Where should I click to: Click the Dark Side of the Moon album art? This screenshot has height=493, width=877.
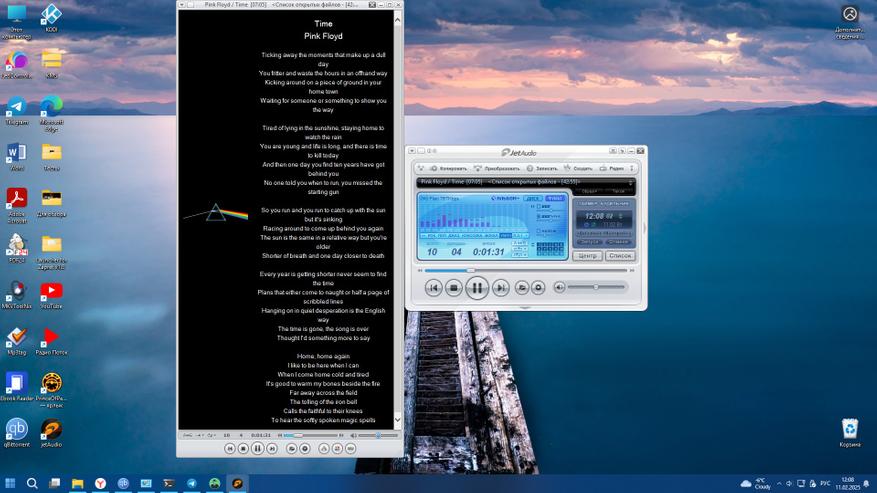(216, 213)
